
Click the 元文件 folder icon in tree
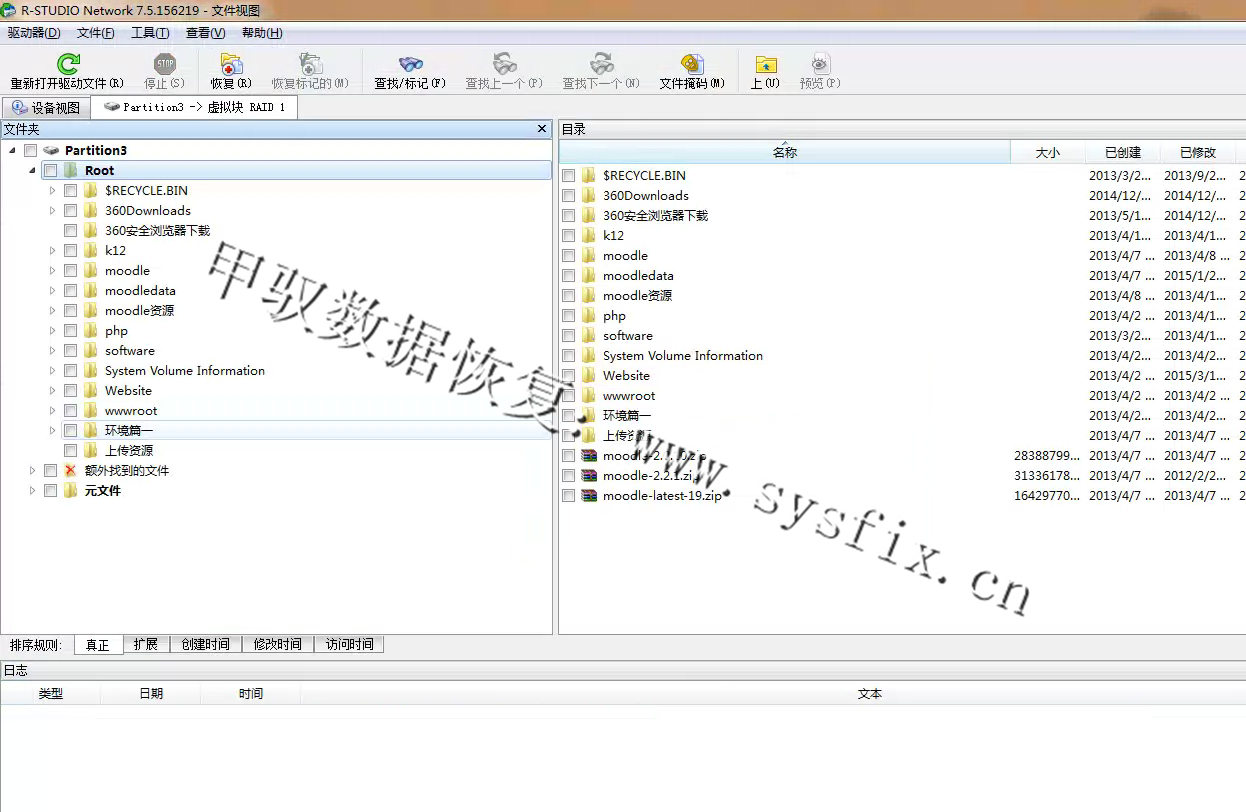(70, 490)
